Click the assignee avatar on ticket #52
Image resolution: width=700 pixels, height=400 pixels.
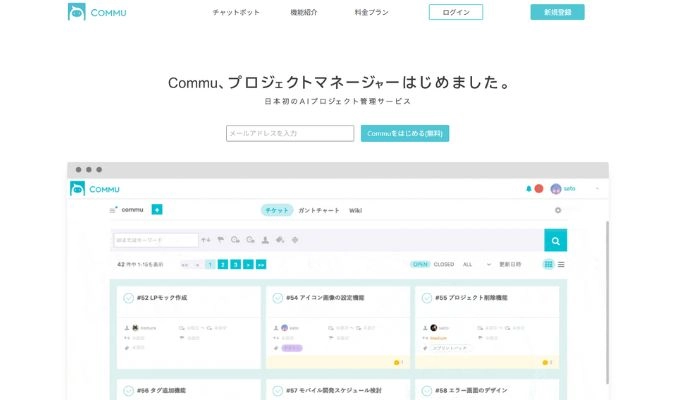point(135,328)
